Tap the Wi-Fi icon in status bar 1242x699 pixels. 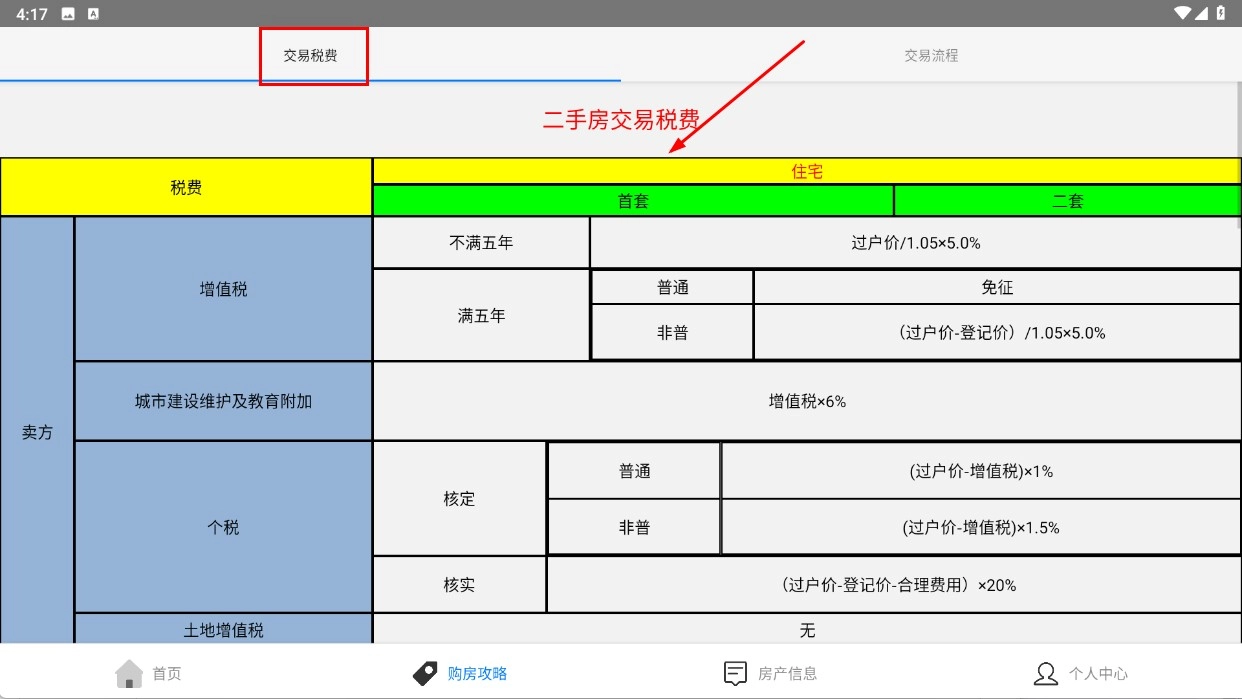[1184, 13]
